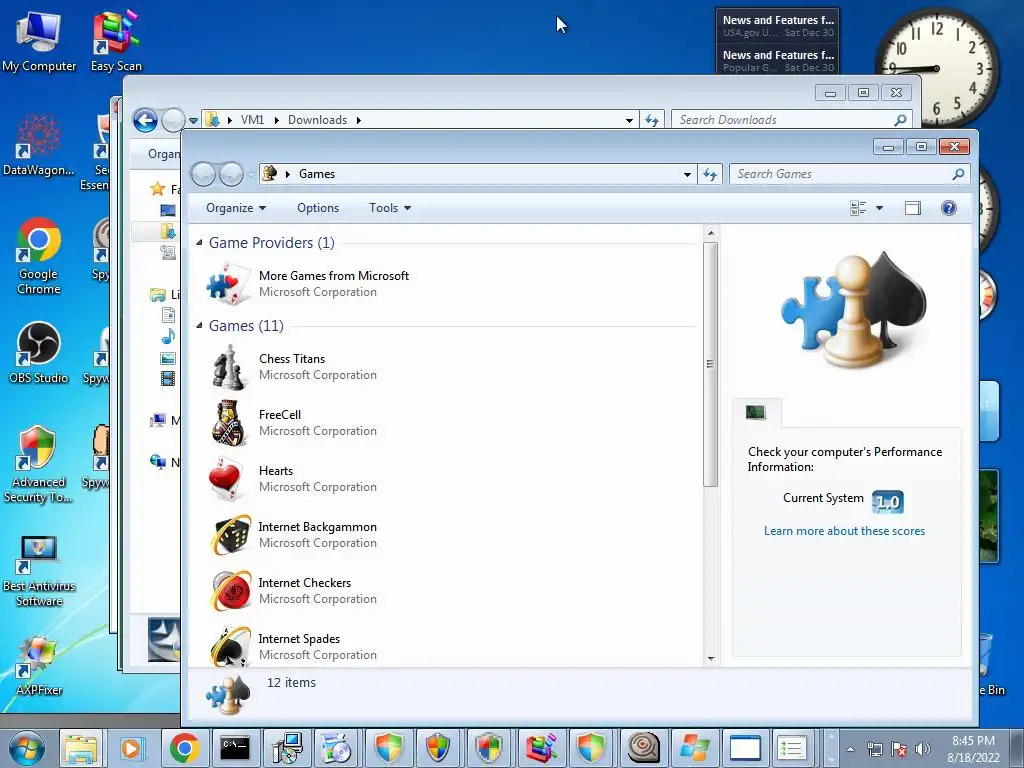Open Best Antivirus Software shortcut

pos(39,571)
